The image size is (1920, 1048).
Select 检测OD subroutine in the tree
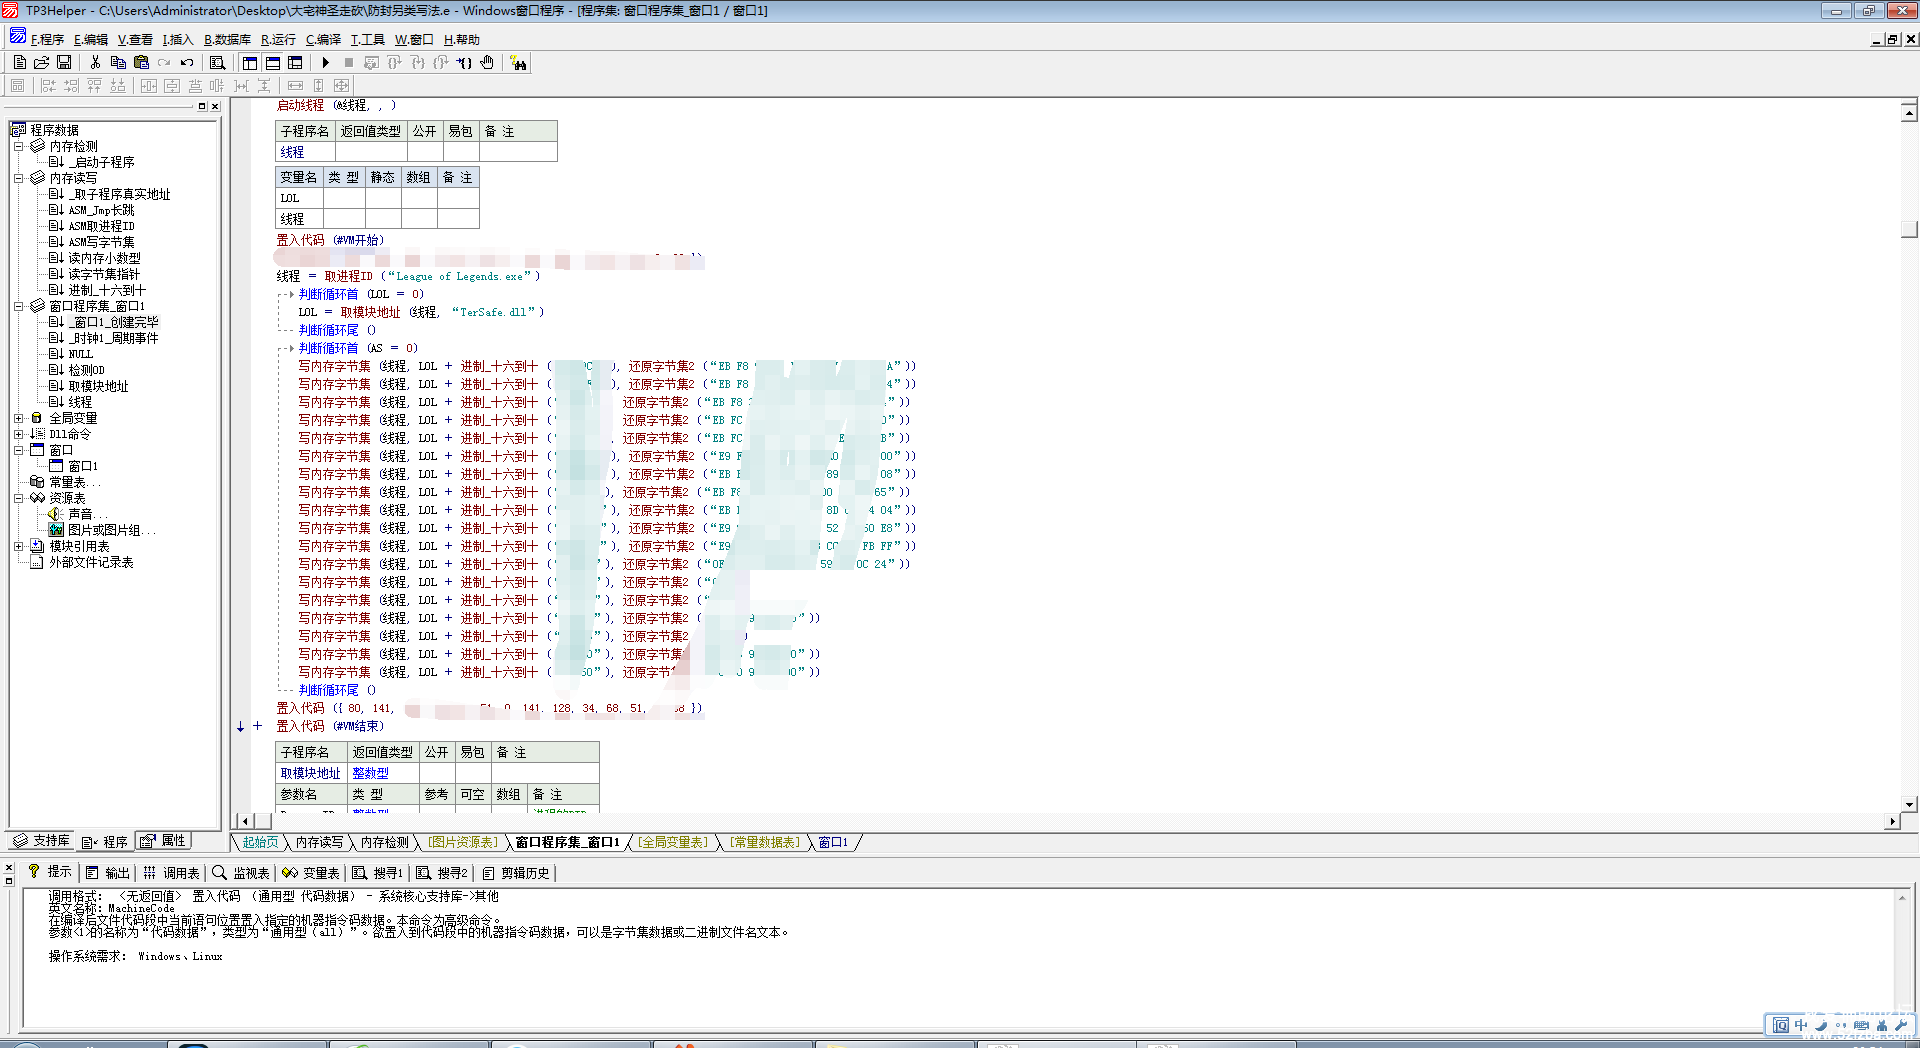tap(86, 370)
